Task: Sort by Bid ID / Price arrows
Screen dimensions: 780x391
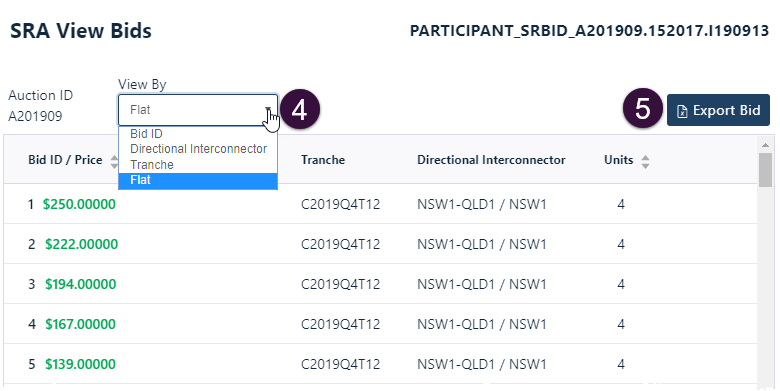Action: pos(114,161)
